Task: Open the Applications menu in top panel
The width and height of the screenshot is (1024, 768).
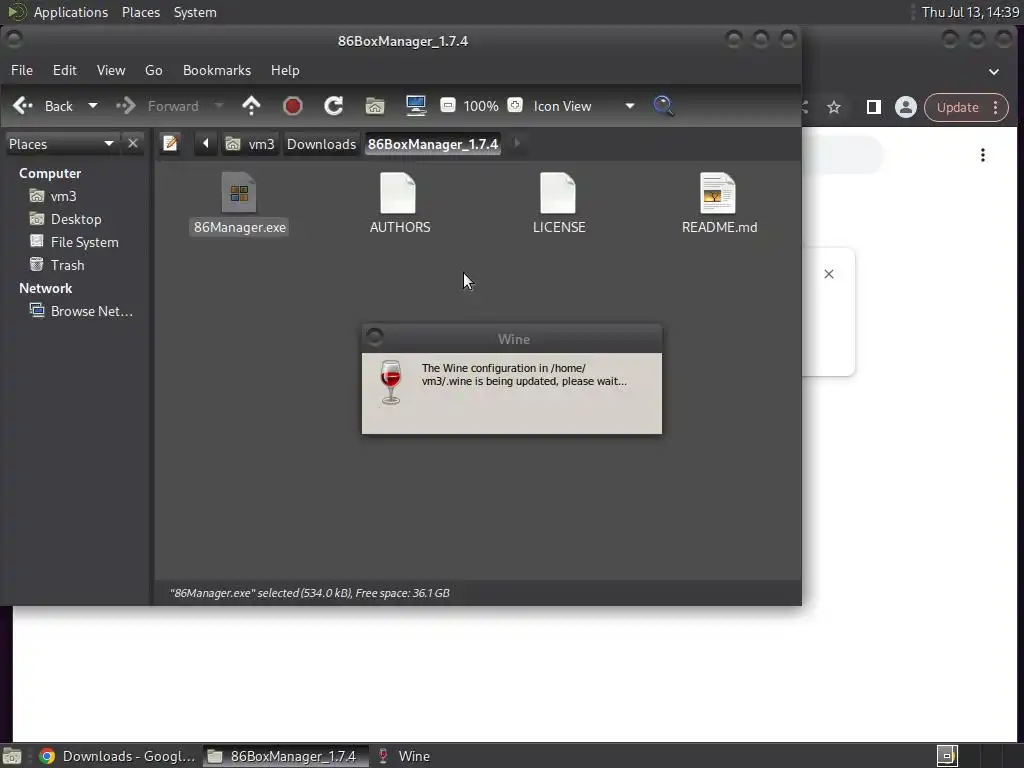Action: tap(71, 12)
